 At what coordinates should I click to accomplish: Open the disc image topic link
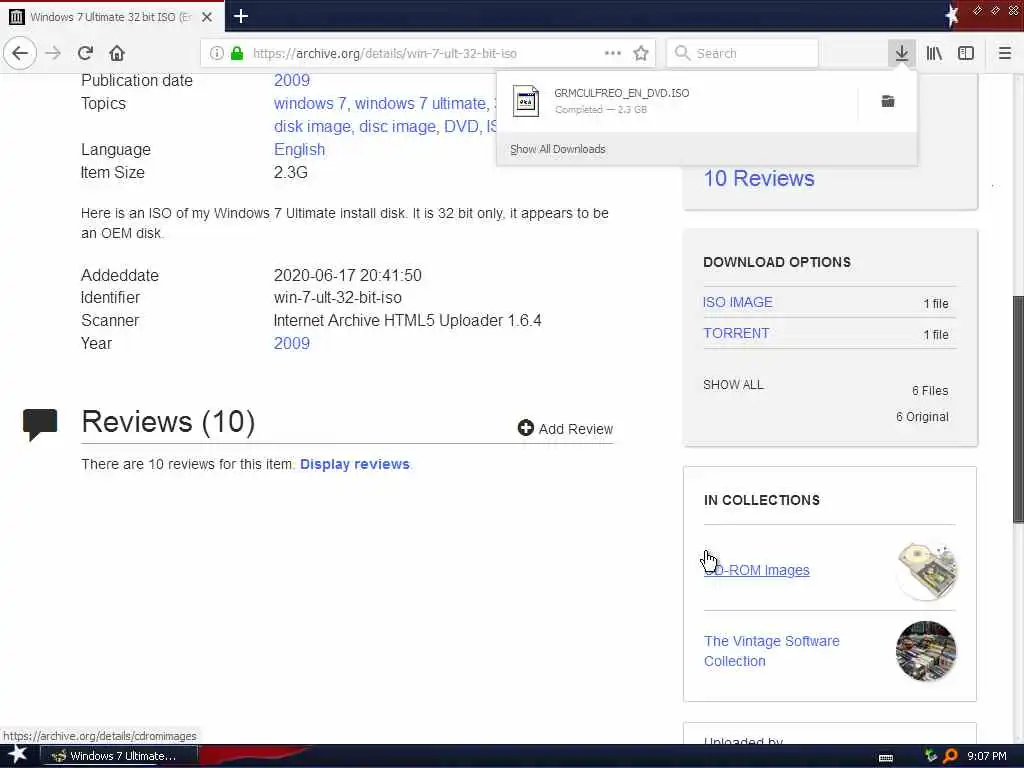(x=397, y=126)
